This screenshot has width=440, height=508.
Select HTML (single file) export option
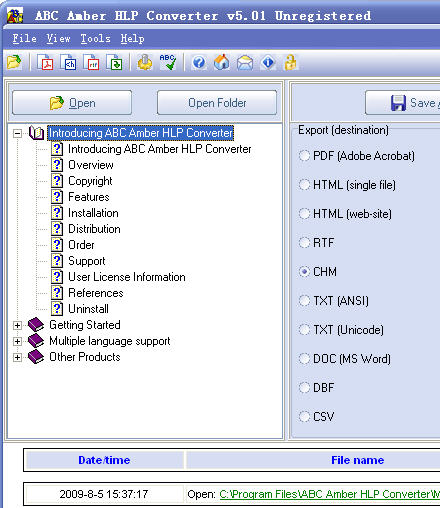(x=304, y=185)
